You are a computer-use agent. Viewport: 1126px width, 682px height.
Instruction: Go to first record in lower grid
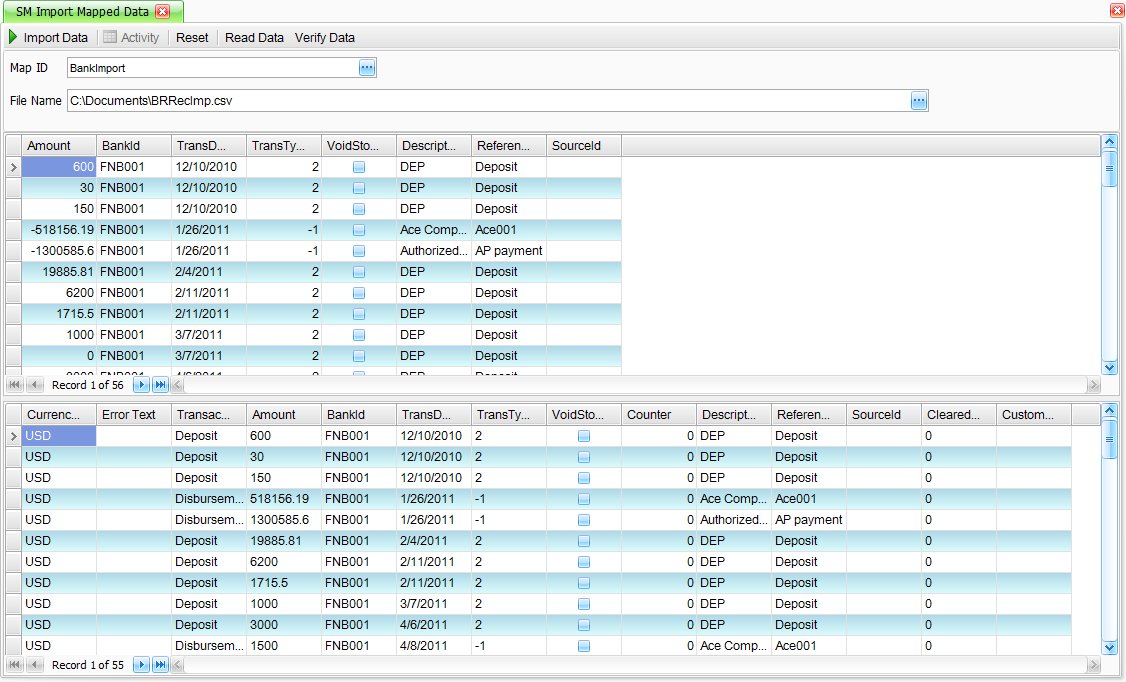tap(15, 665)
